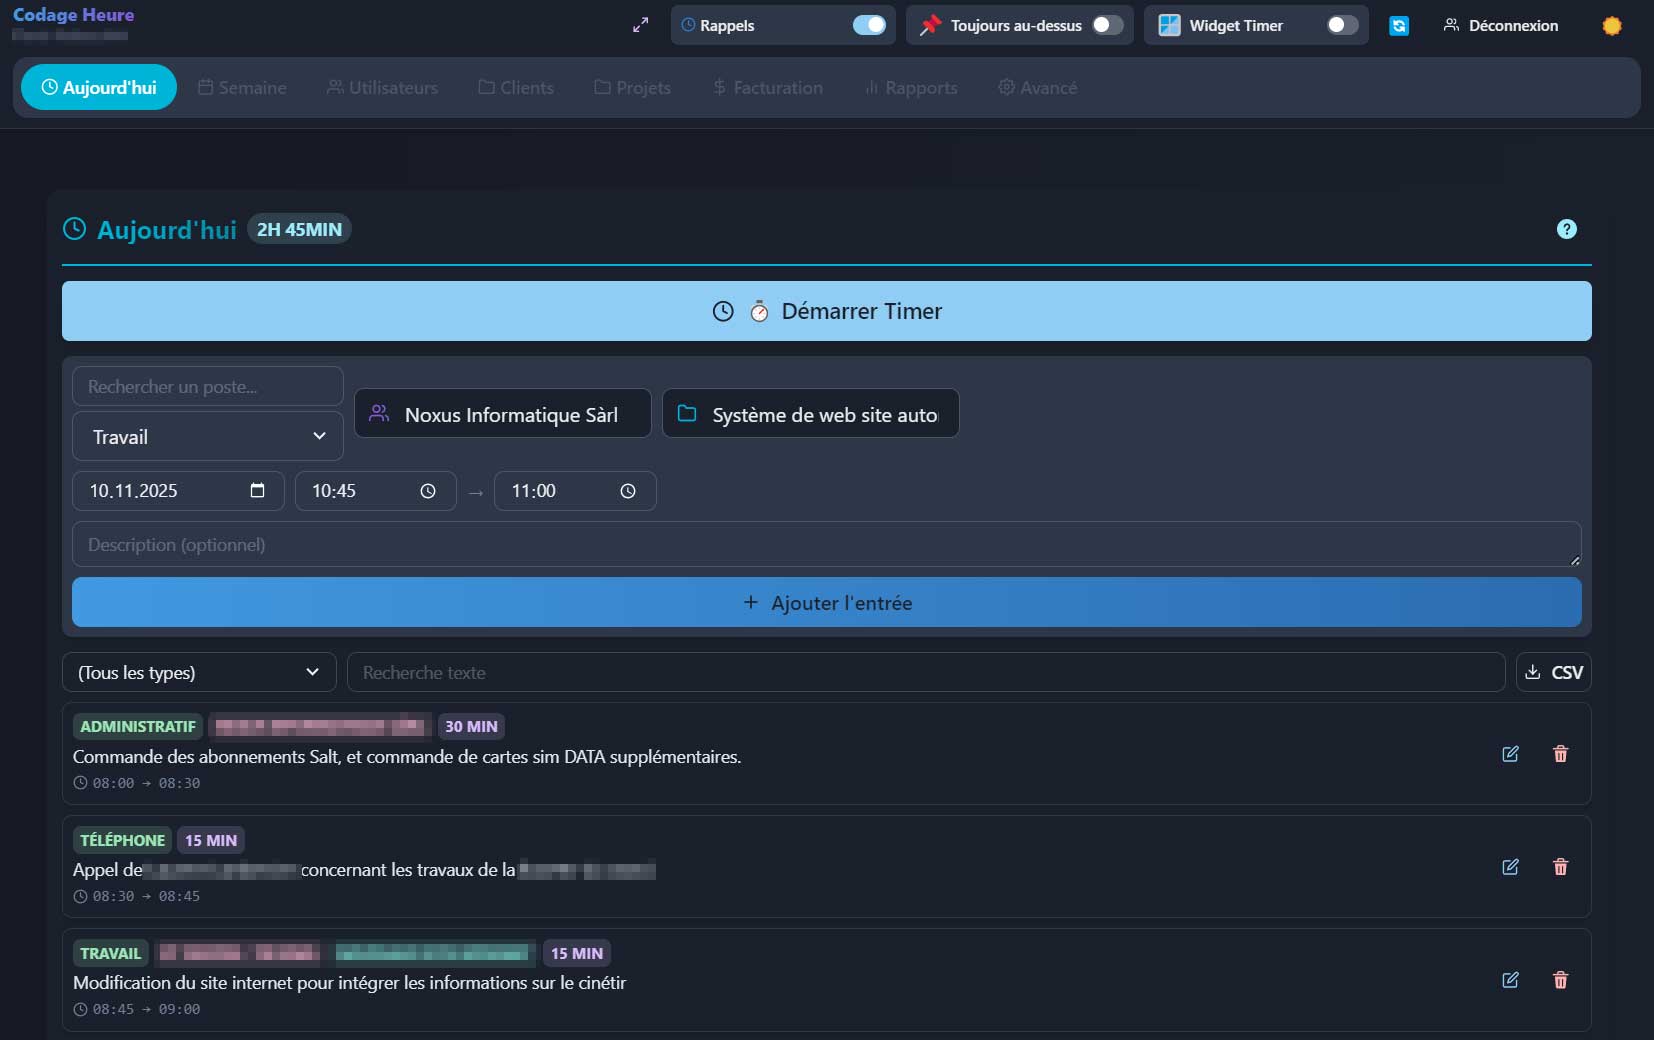The image size is (1654, 1040).
Task: Click the blue refresh sync icon
Action: pyautogui.click(x=1399, y=26)
